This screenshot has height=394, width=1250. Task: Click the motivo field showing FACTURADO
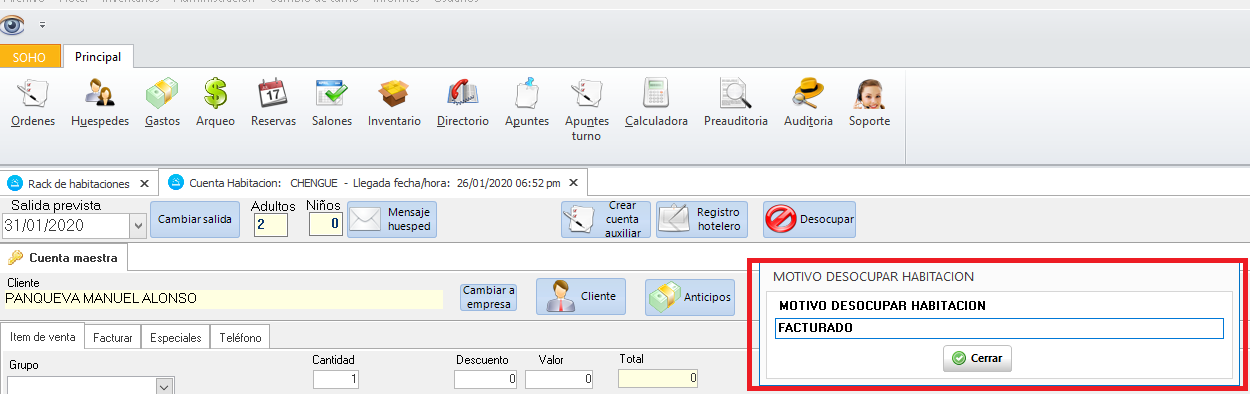point(999,328)
